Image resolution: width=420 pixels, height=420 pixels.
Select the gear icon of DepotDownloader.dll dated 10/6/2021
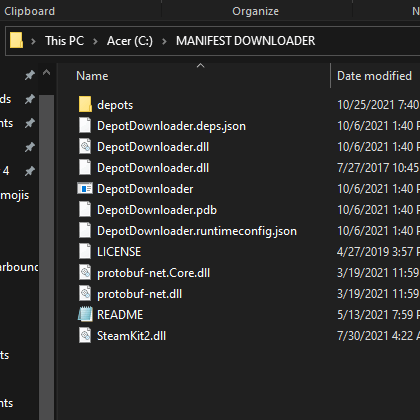(x=85, y=147)
